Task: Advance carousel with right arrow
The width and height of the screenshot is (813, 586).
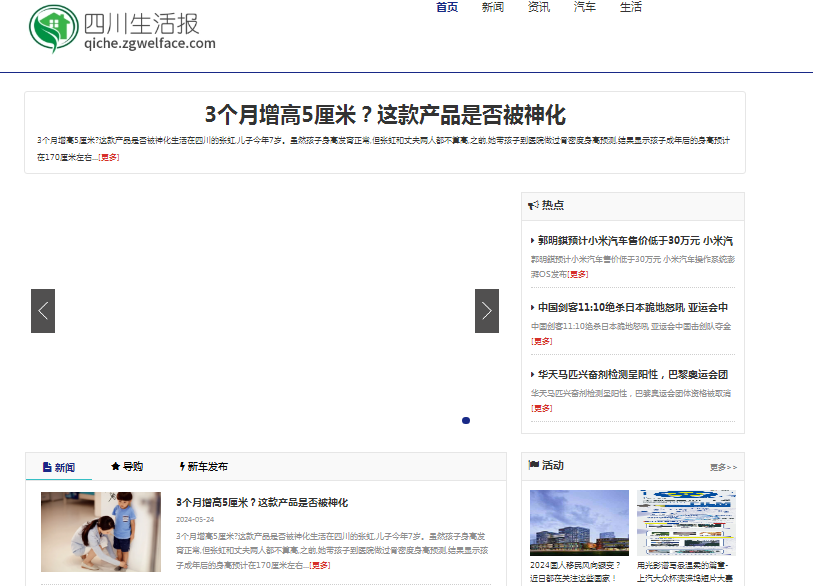Action: pyautogui.click(x=487, y=311)
